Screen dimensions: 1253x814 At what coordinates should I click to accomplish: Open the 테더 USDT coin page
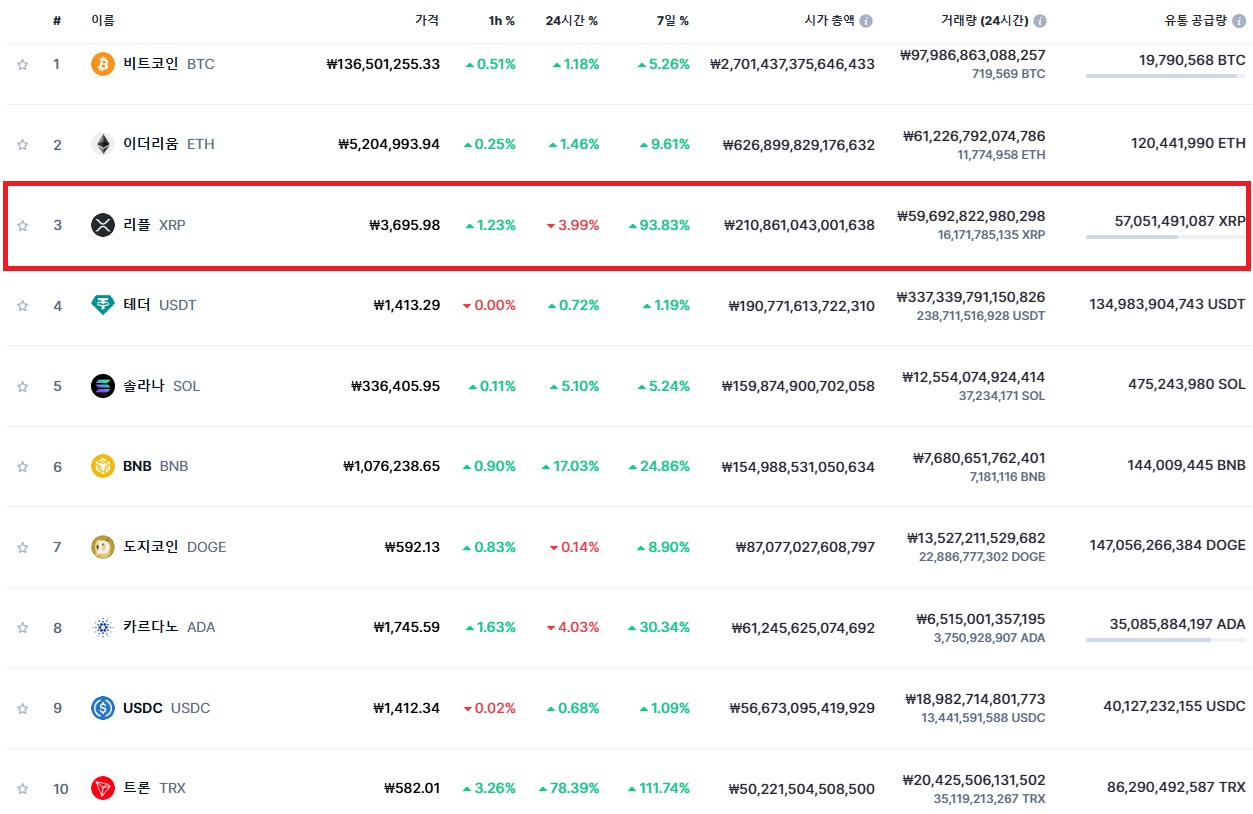coord(160,305)
